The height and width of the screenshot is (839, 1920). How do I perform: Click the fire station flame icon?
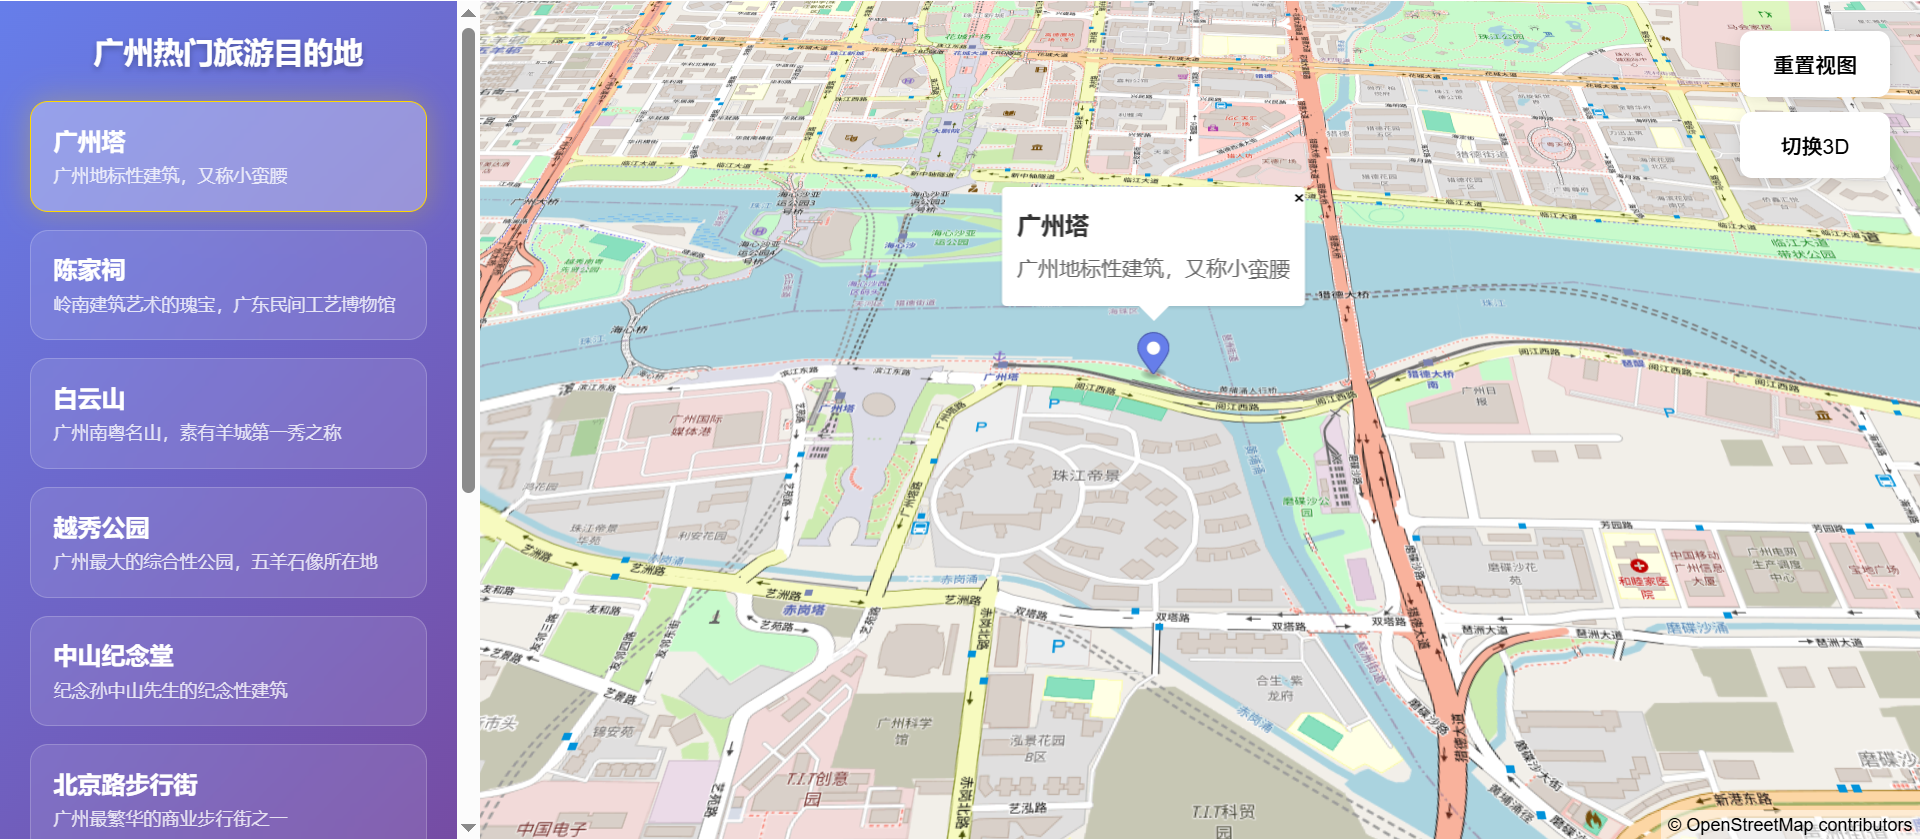pyautogui.click(x=1593, y=821)
